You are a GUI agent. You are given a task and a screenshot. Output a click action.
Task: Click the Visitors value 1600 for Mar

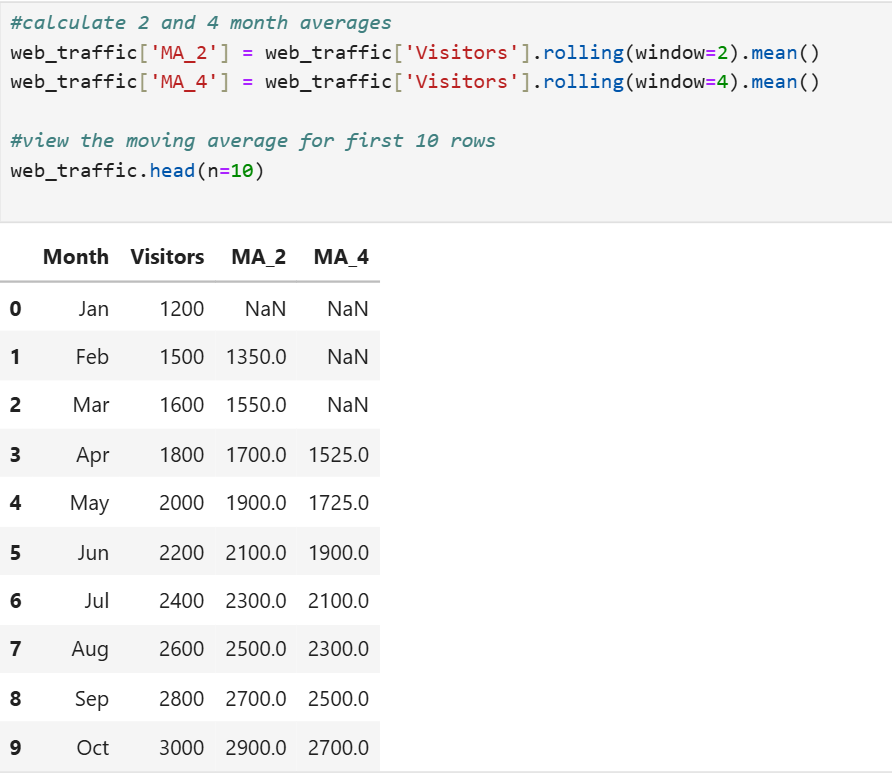[x=181, y=405]
